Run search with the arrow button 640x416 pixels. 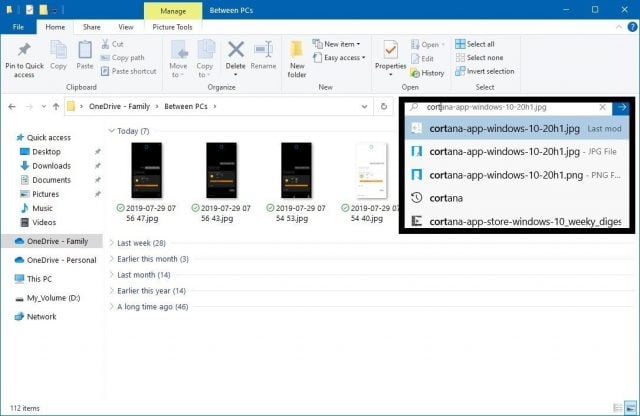[622, 107]
